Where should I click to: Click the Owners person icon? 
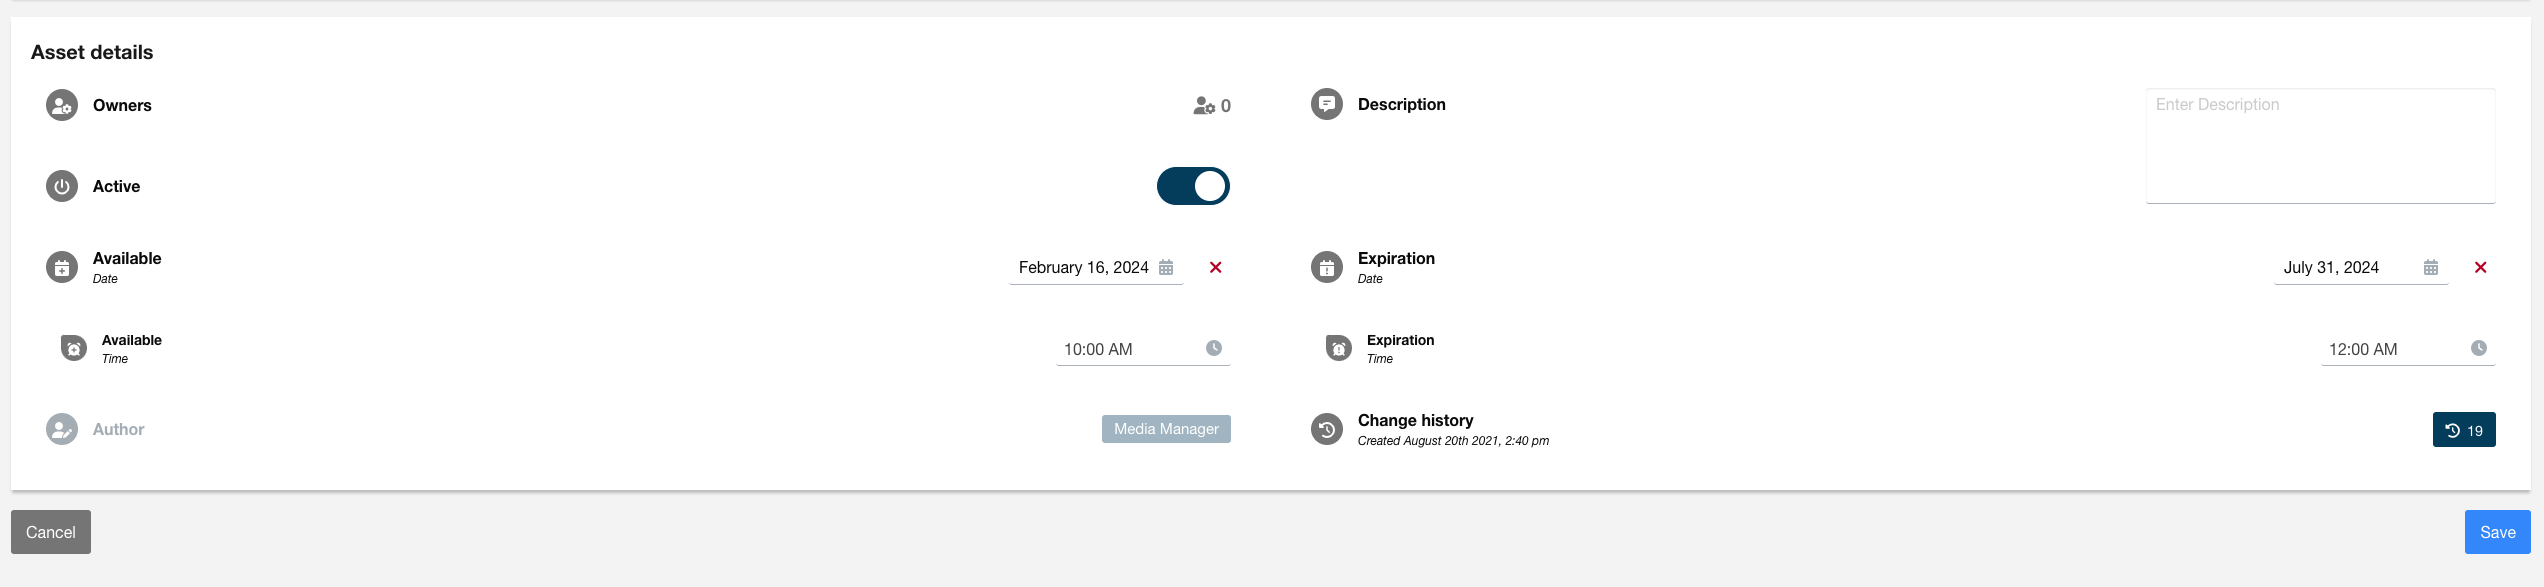(62, 105)
